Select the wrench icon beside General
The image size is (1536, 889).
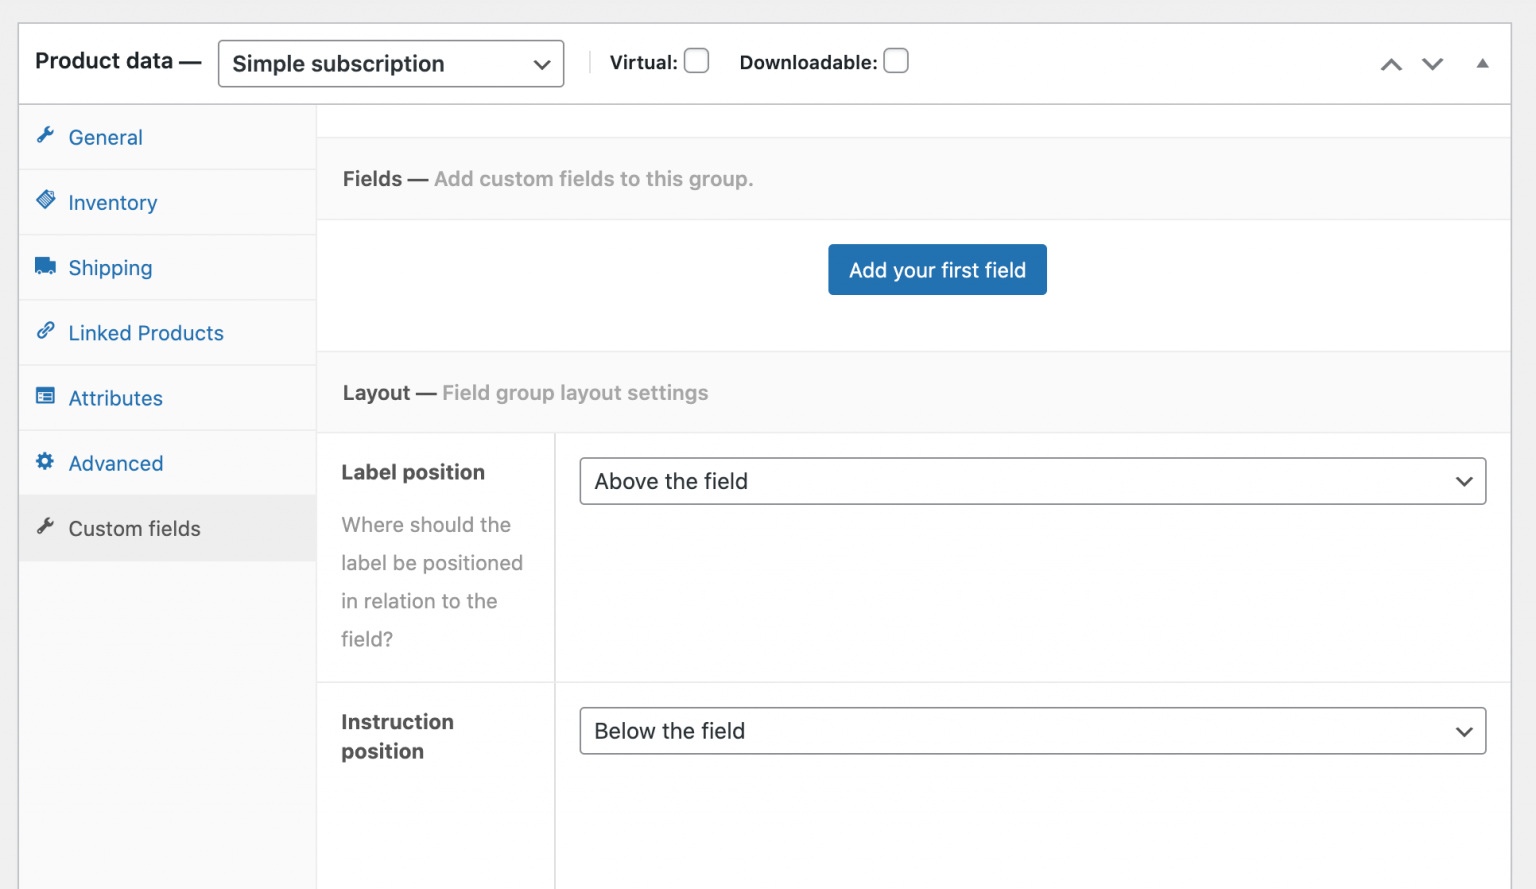point(45,136)
